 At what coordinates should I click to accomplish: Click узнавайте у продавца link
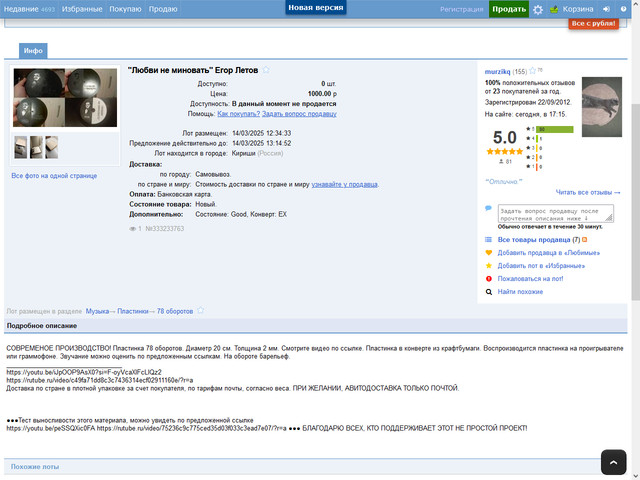coord(344,184)
